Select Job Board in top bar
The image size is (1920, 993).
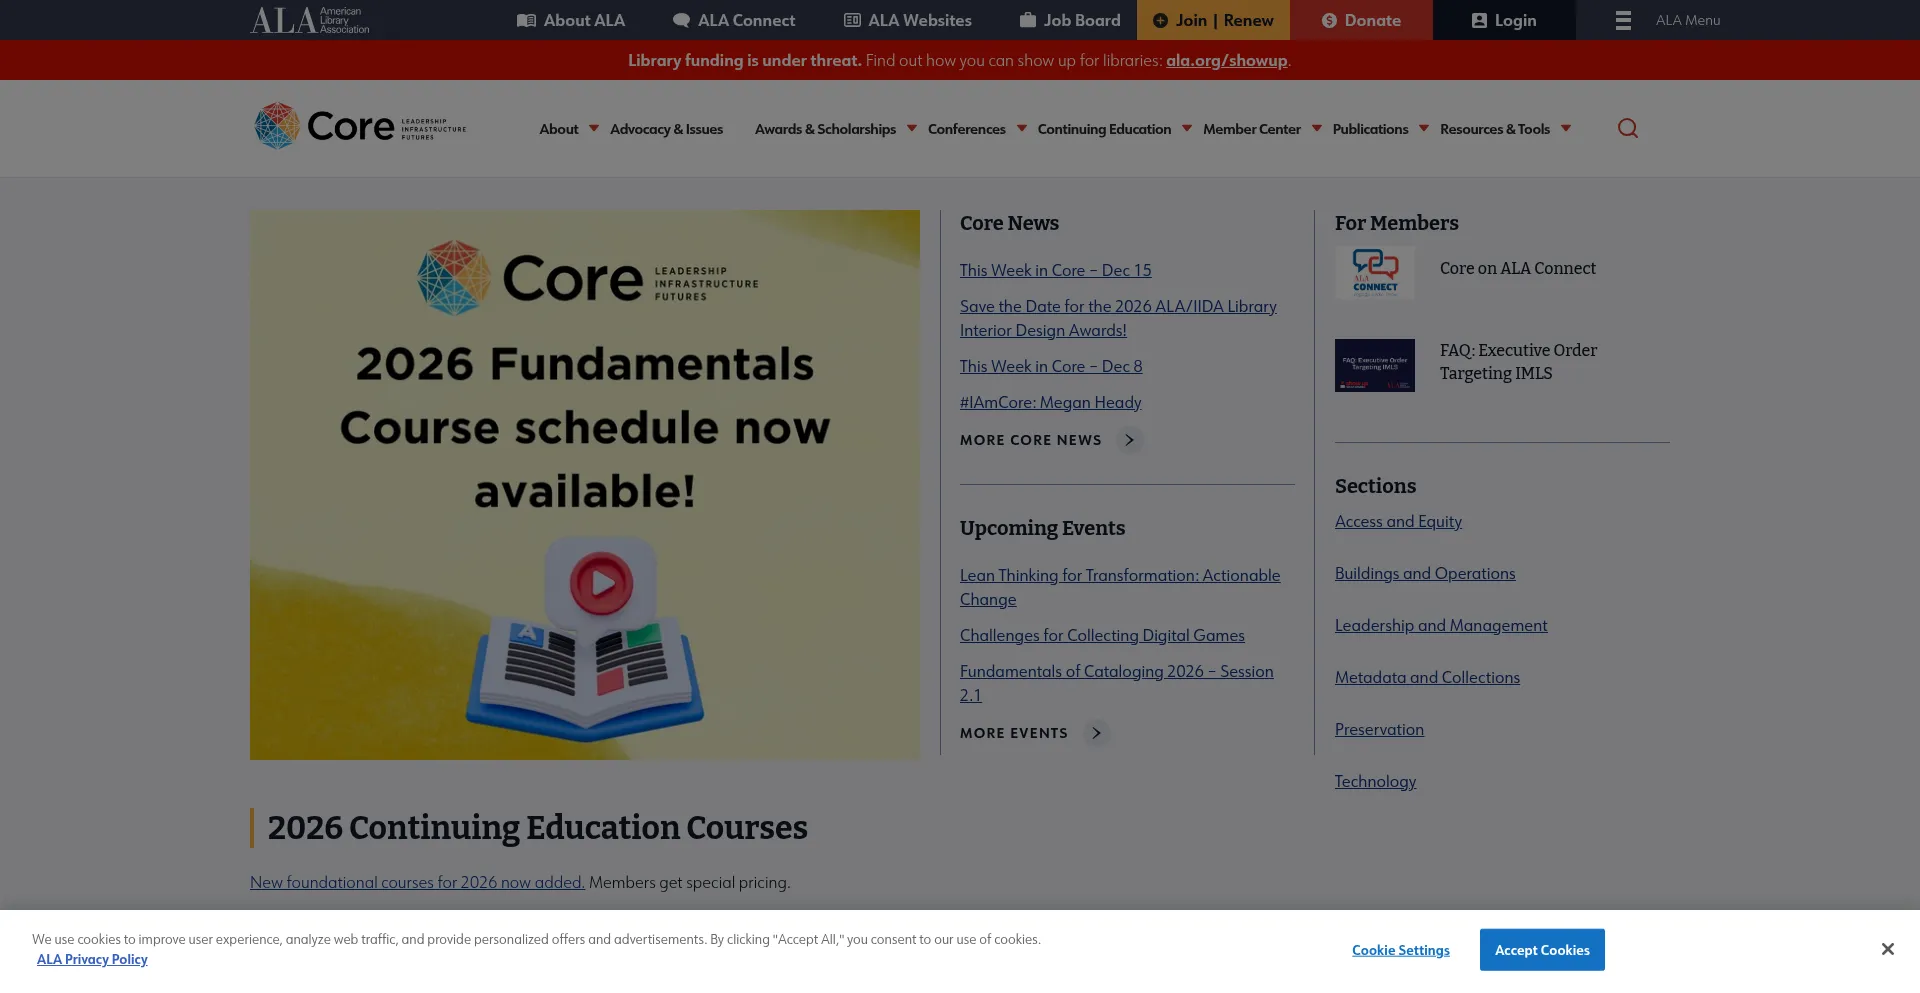coord(1069,20)
